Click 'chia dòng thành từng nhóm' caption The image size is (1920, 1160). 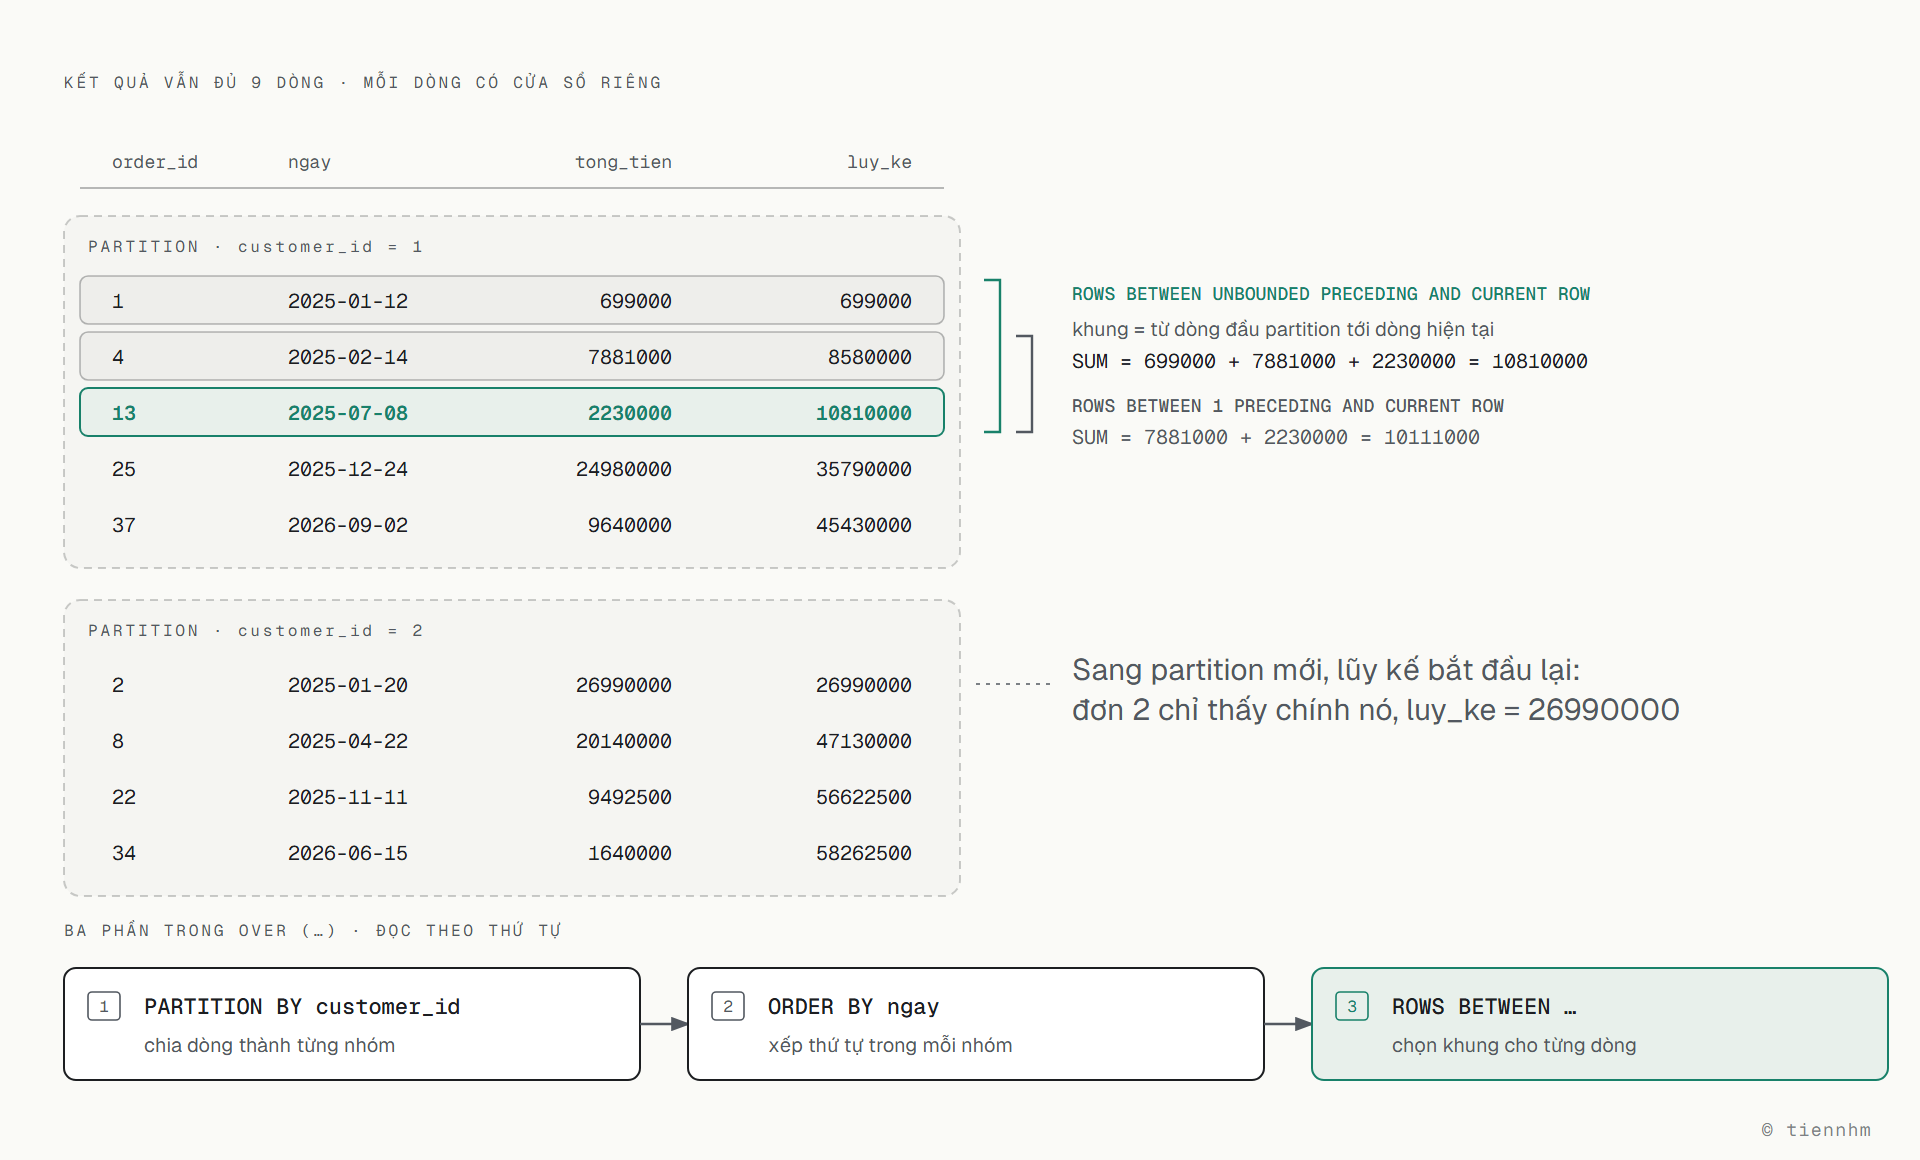tap(269, 1045)
